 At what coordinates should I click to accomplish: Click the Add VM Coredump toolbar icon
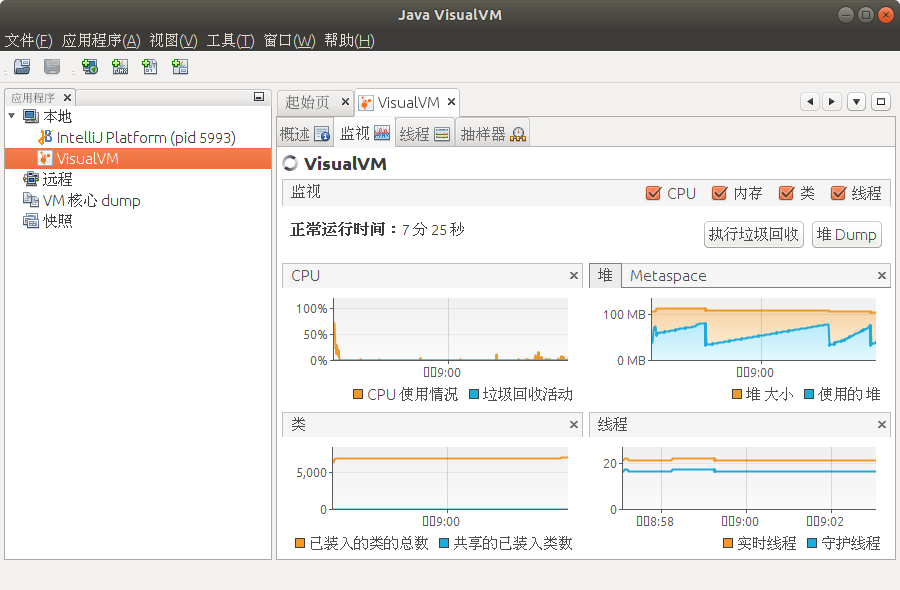point(150,67)
